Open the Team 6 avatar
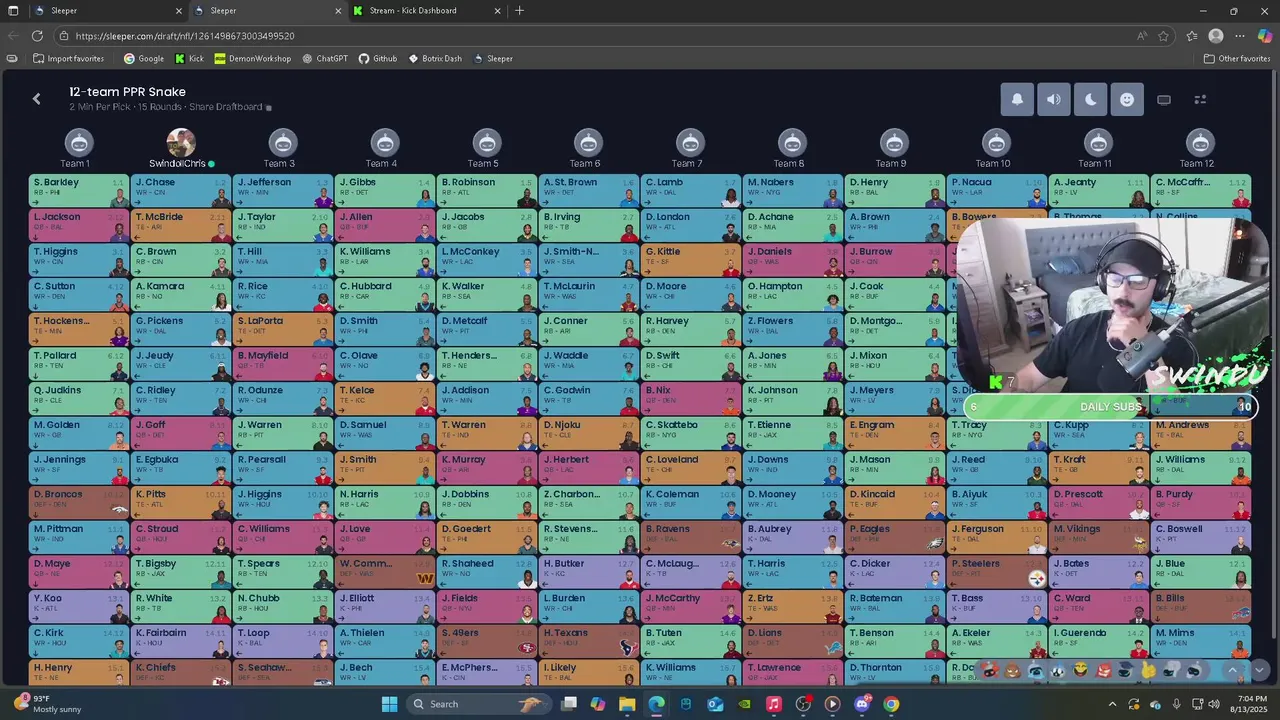 (x=589, y=143)
